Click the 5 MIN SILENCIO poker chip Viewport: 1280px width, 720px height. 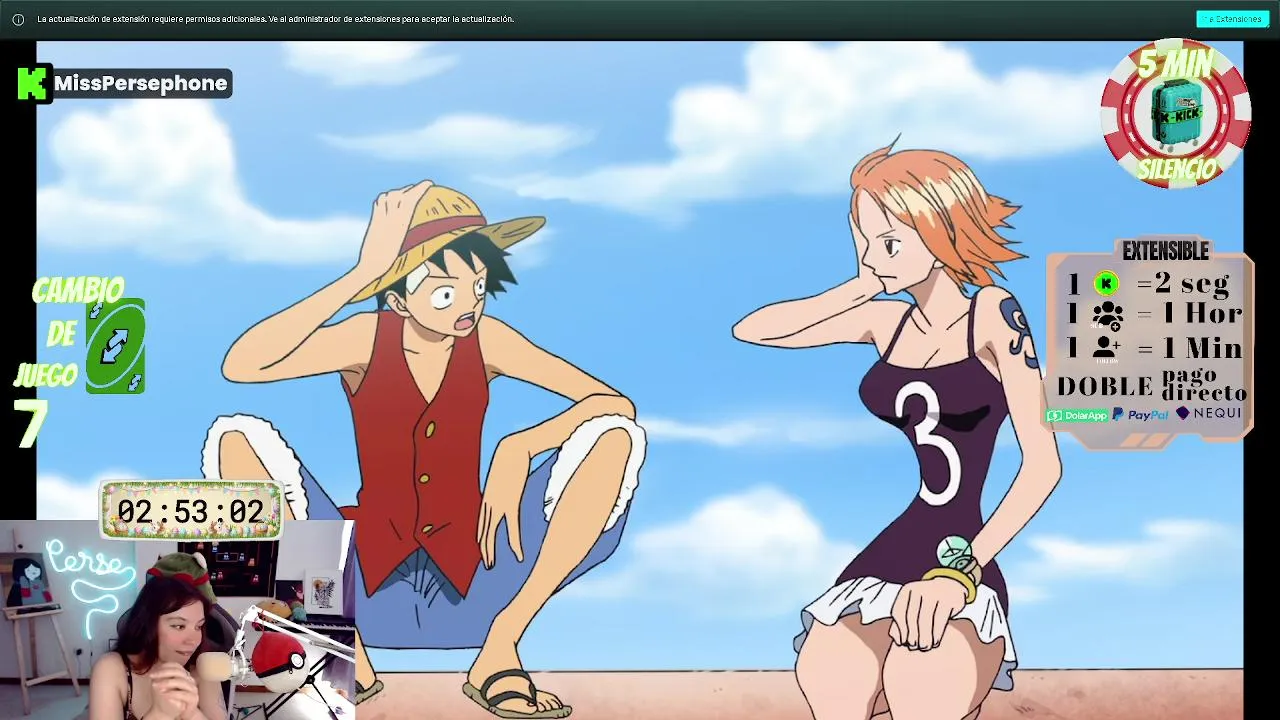pyautogui.click(x=1175, y=114)
